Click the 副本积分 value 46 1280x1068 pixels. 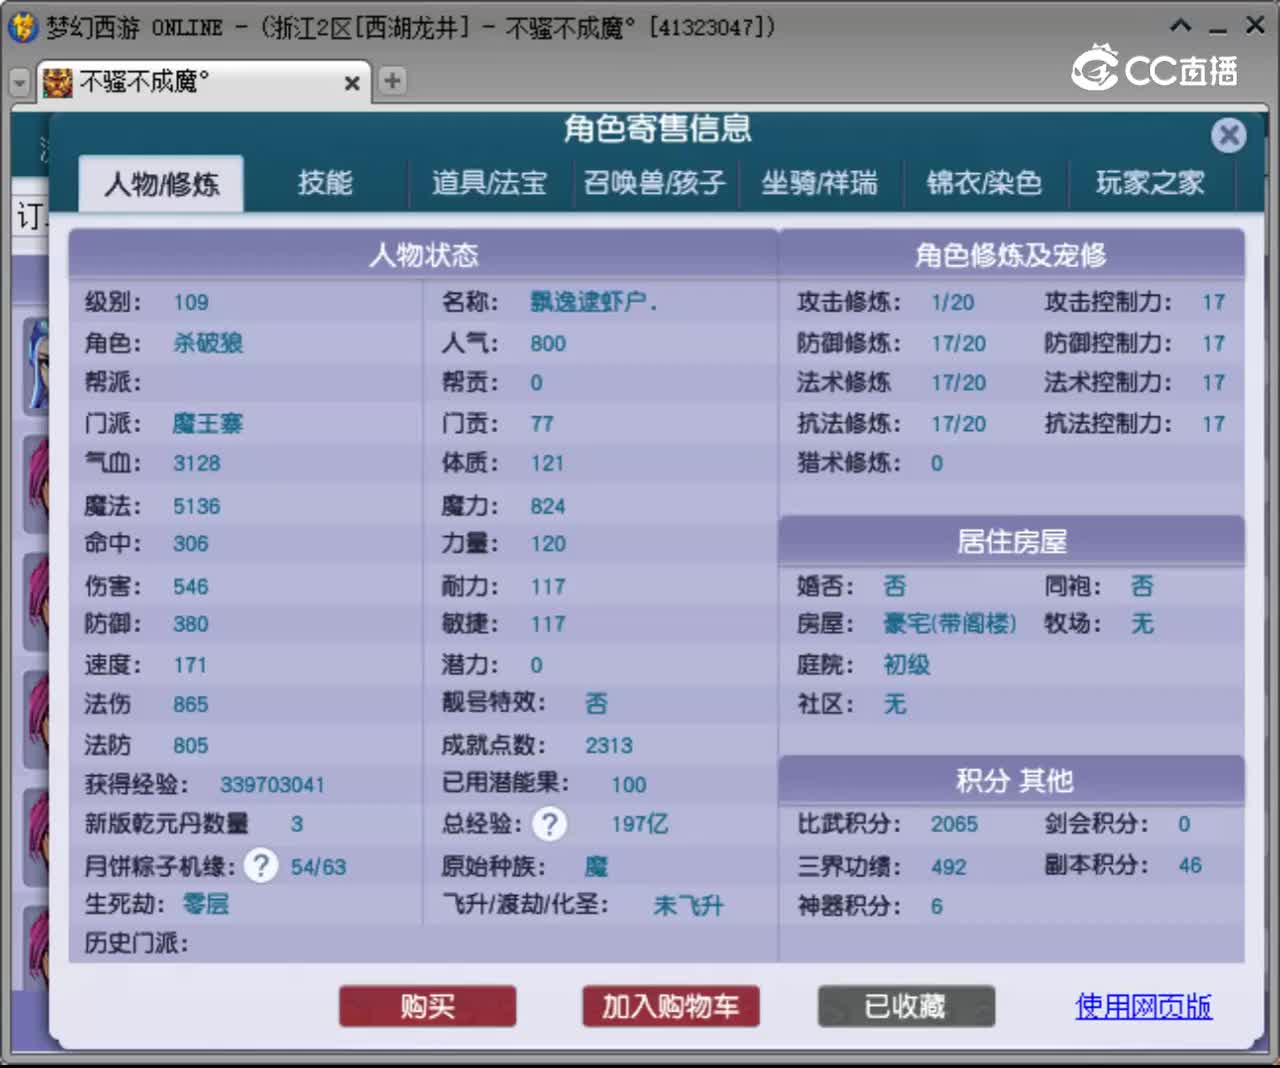pos(1190,865)
